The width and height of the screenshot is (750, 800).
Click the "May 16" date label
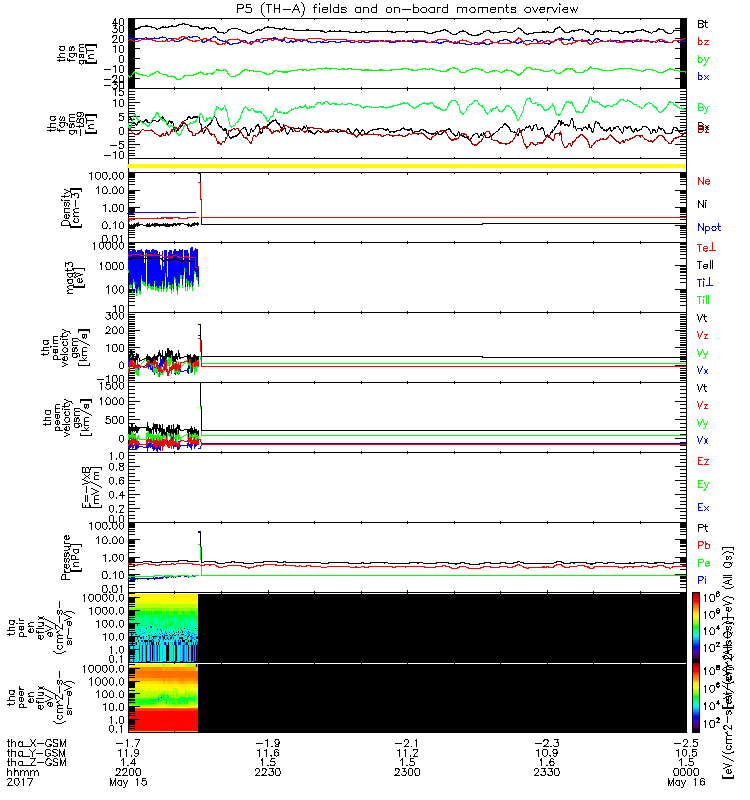click(x=686, y=782)
